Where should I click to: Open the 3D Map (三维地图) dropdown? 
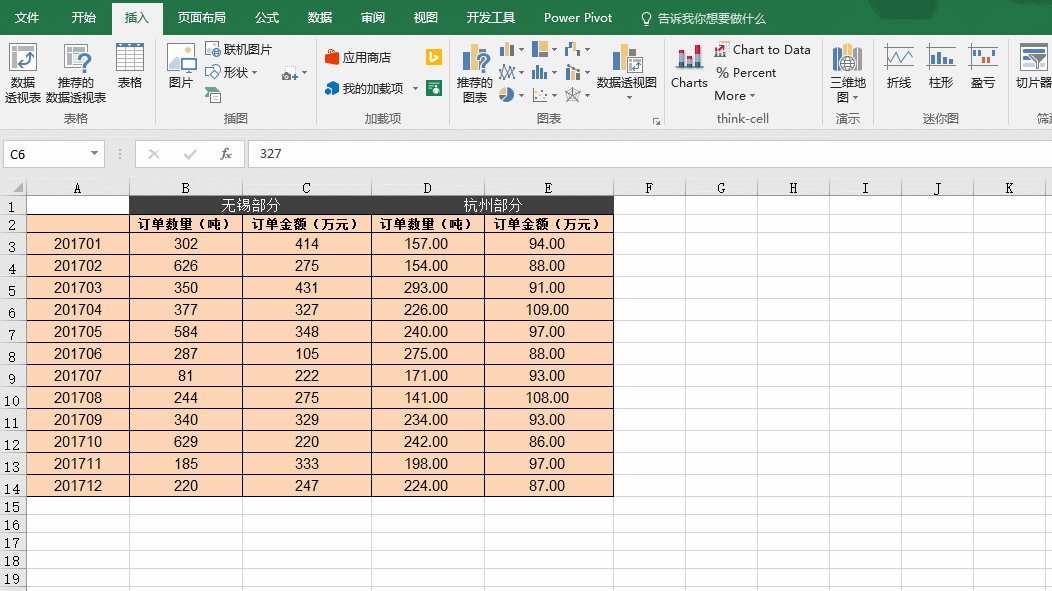point(847,97)
